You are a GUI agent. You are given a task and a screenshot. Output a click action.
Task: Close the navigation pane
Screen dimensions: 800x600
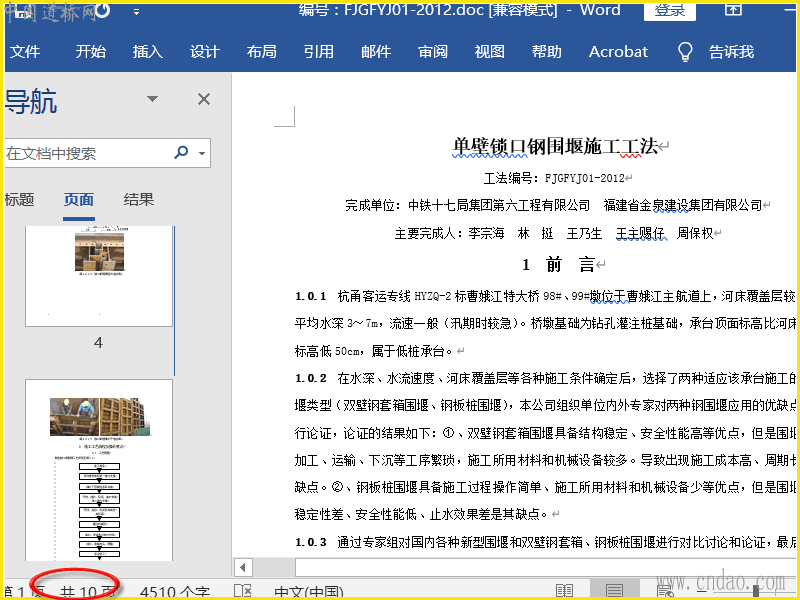click(204, 99)
